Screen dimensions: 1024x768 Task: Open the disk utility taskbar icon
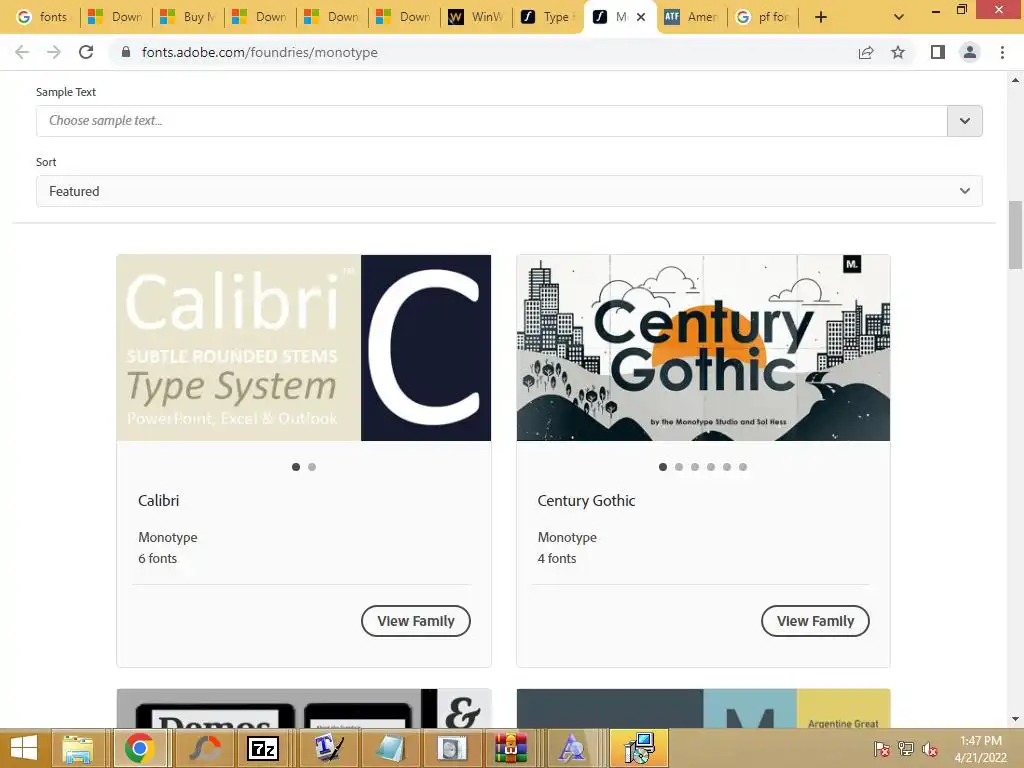pos(452,748)
